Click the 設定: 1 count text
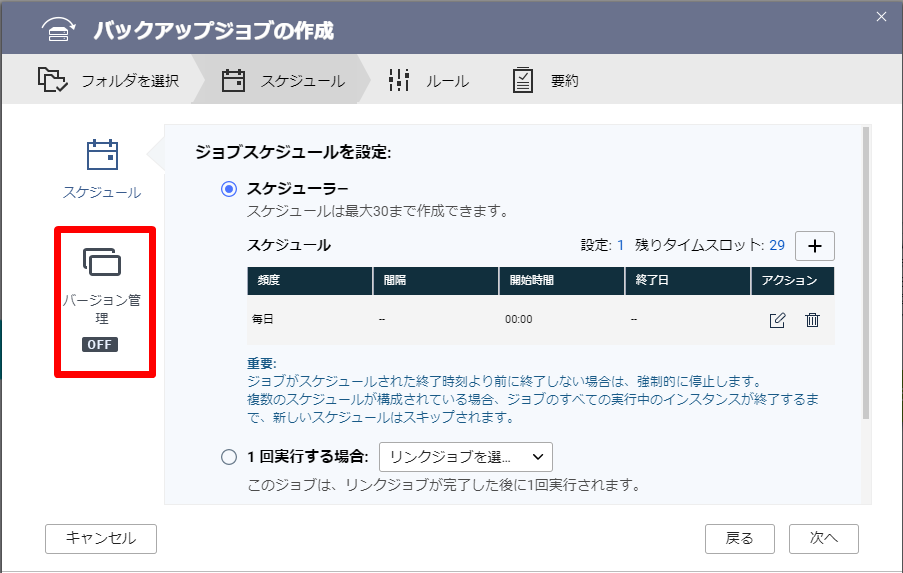This screenshot has height=573, width=903. pyautogui.click(x=602, y=245)
